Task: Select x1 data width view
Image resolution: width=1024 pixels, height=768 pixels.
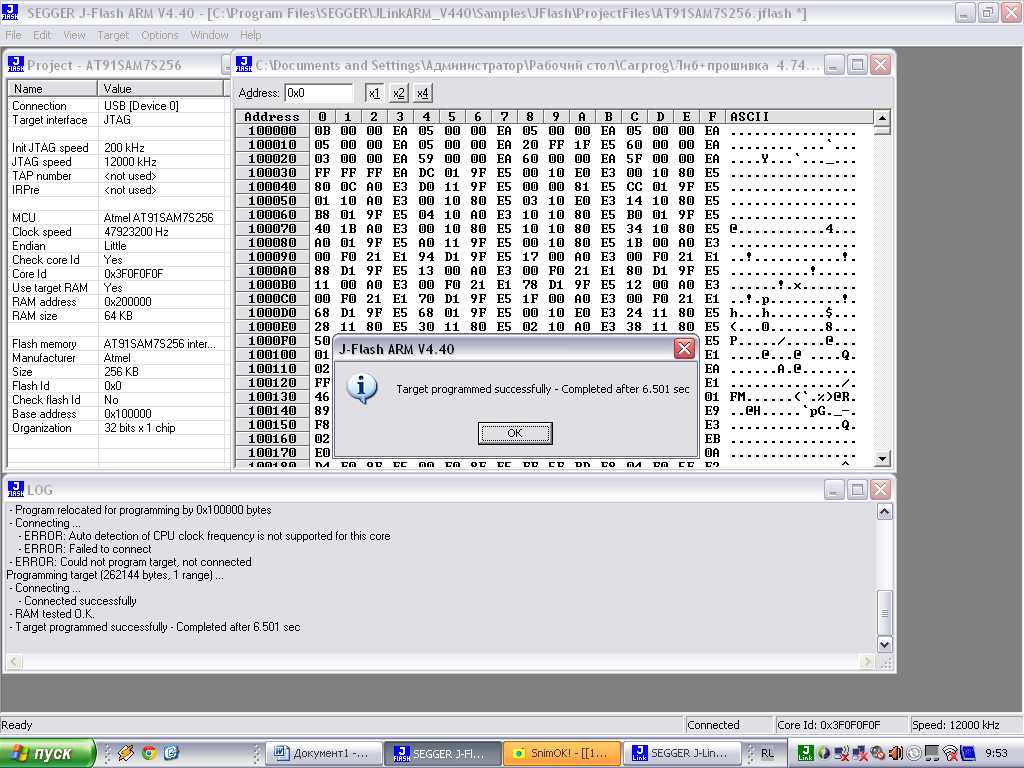Action: coord(374,93)
